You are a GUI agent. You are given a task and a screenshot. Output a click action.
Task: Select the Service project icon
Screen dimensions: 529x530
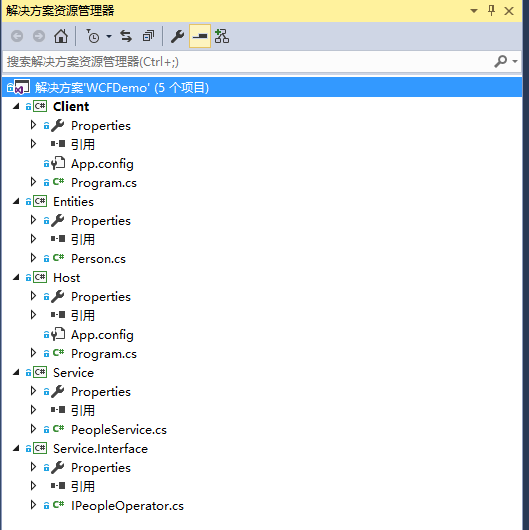pos(40,372)
